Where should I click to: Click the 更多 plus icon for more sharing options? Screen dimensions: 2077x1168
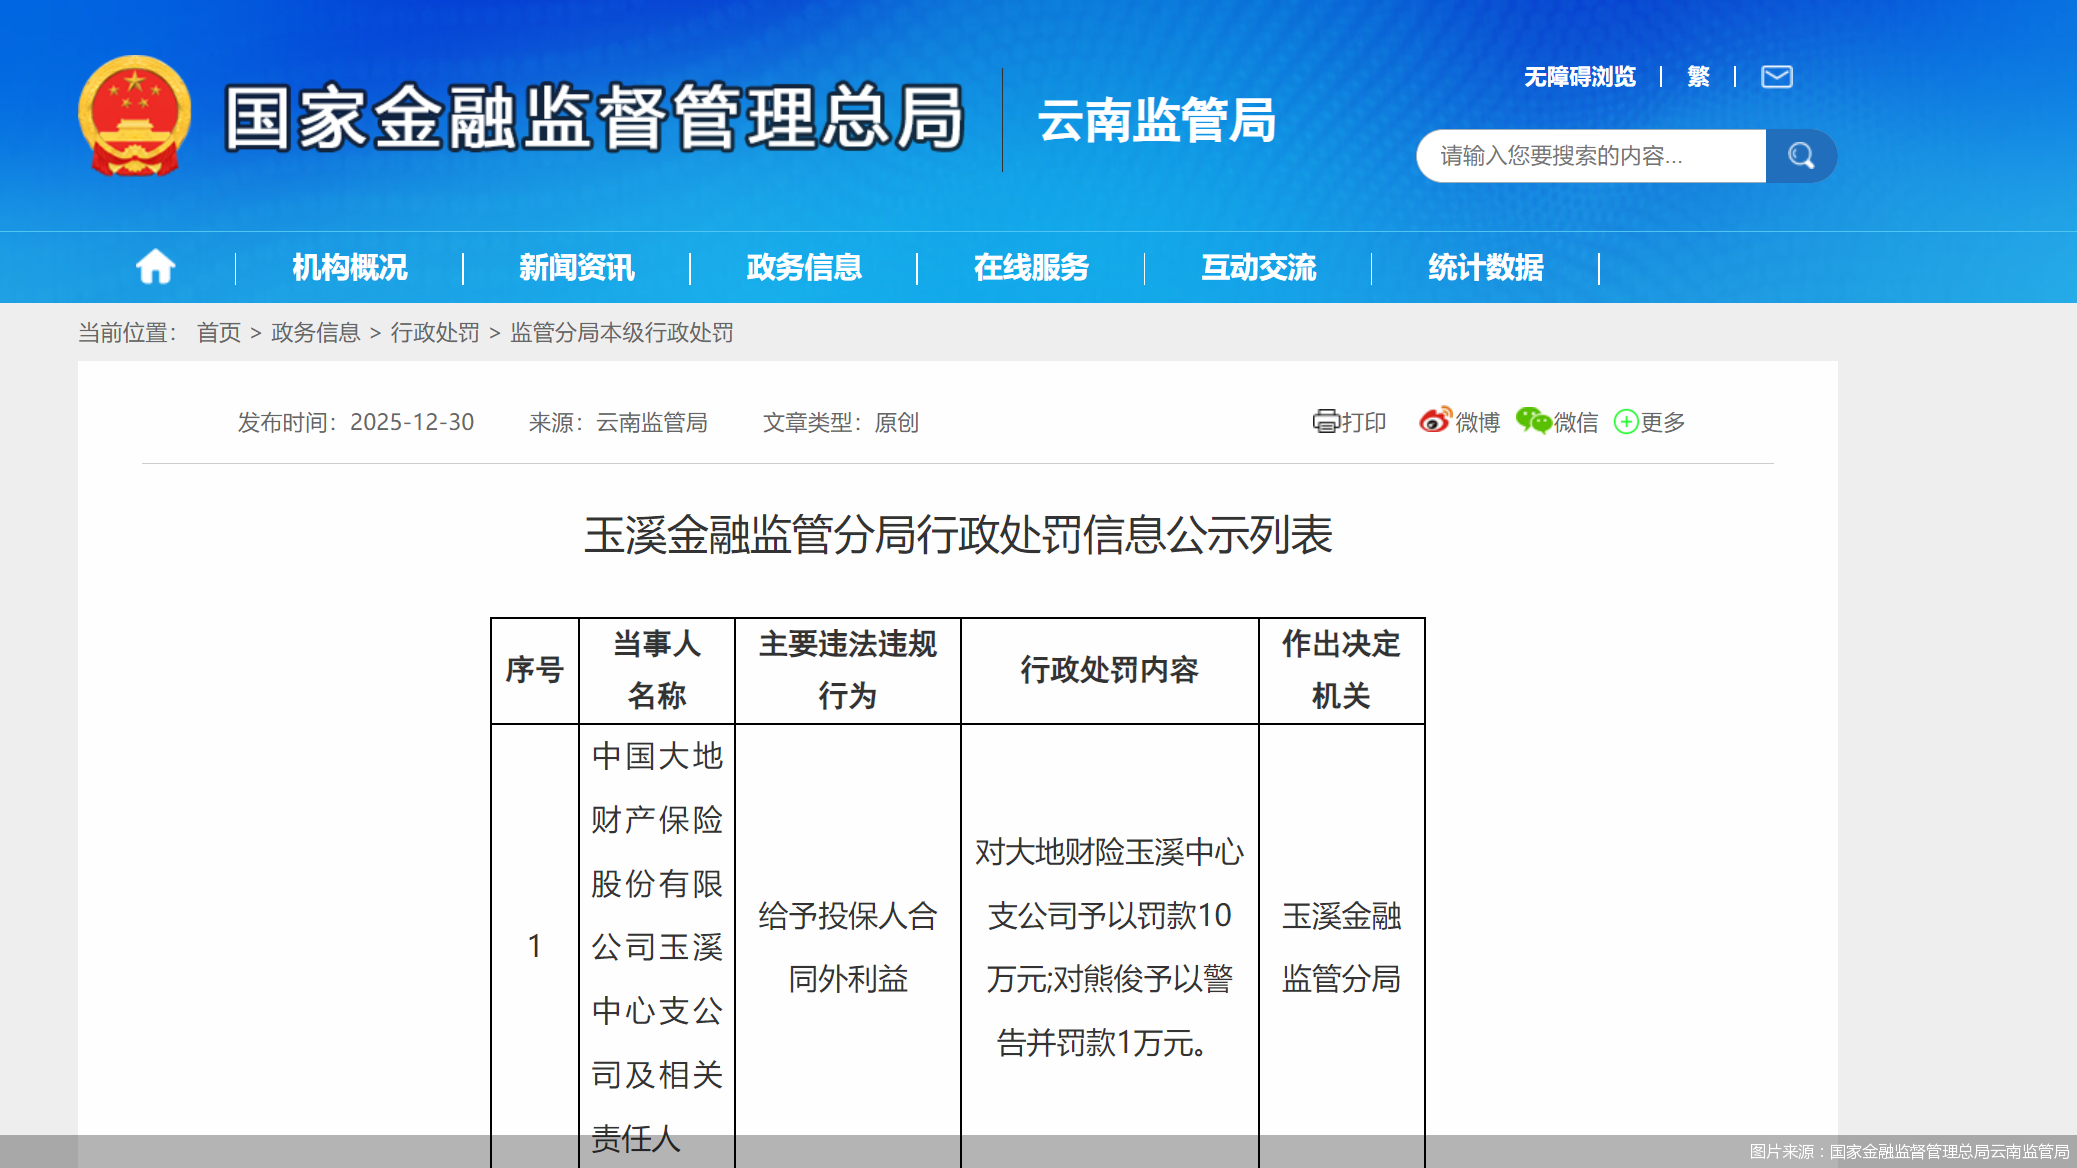pos(1626,422)
